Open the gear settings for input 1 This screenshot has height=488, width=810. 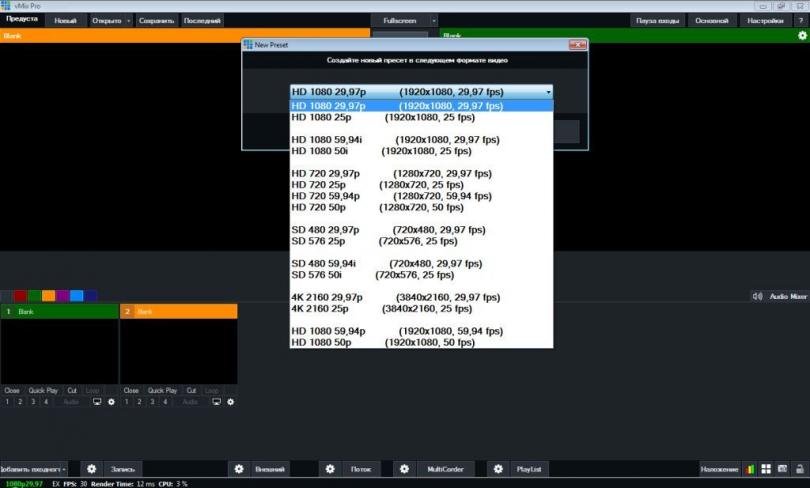[x=111, y=402]
